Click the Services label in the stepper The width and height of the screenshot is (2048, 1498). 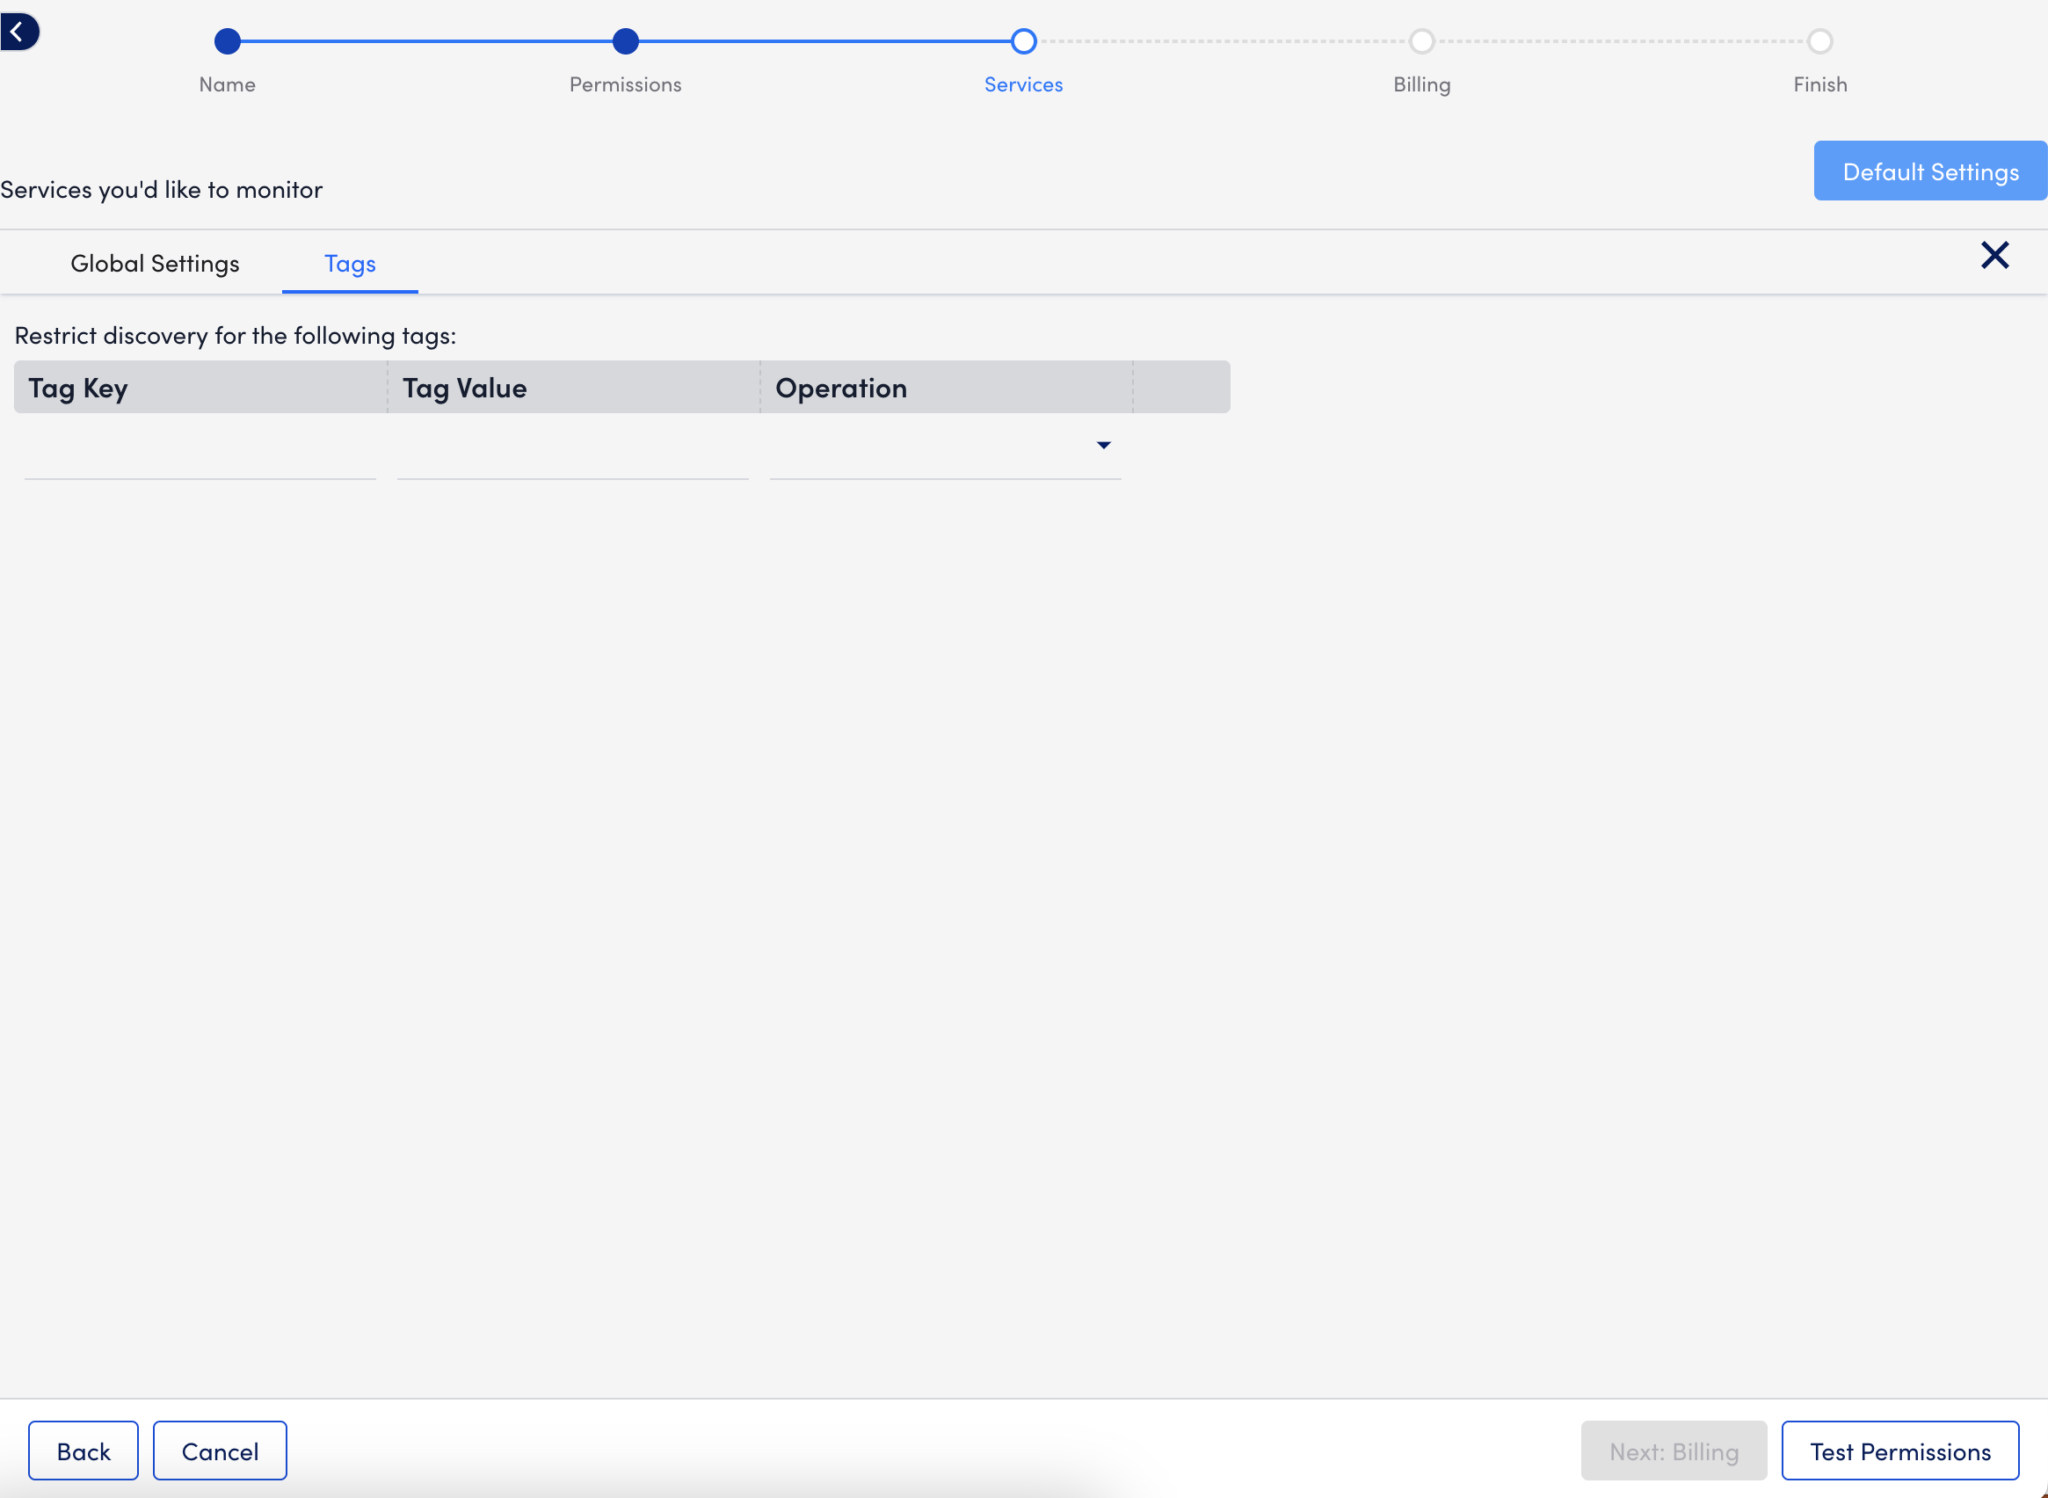point(1023,84)
